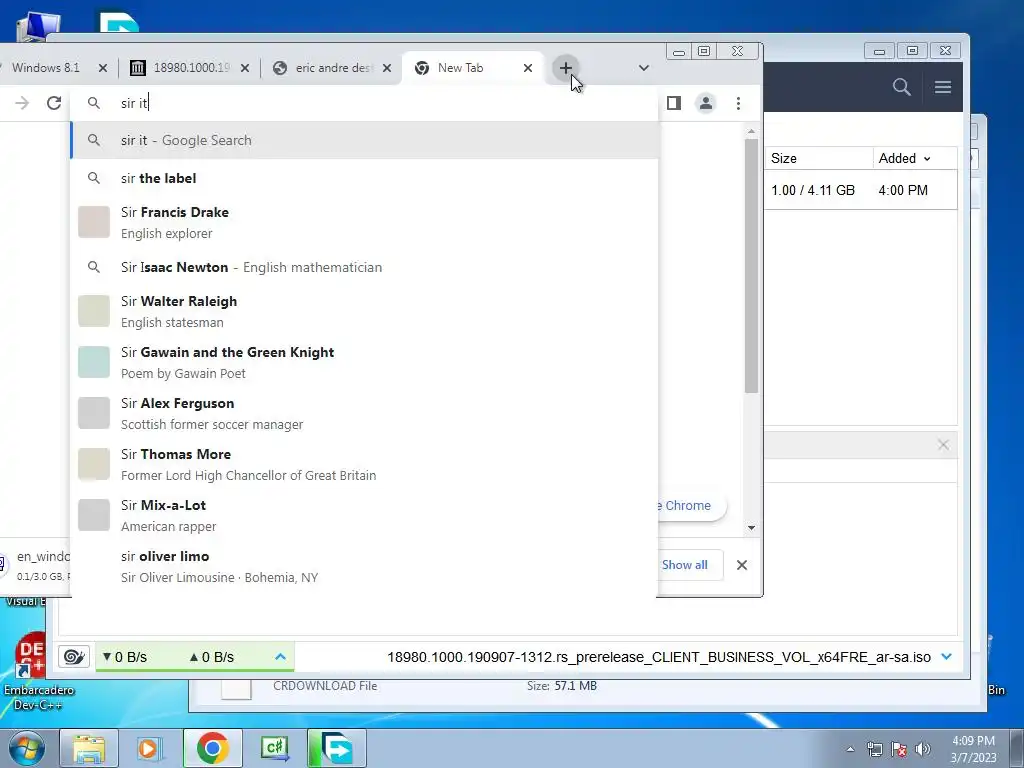
Task: Expand speed graph chevron in status bar
Action: [x=280, y=657]
